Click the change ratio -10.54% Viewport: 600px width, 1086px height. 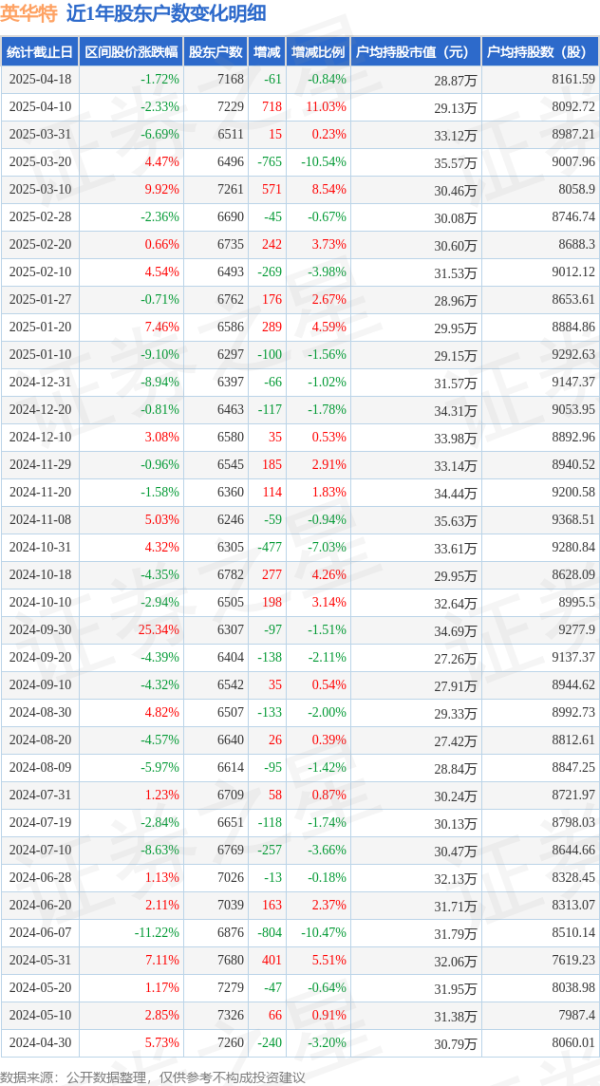pos(324,162)
